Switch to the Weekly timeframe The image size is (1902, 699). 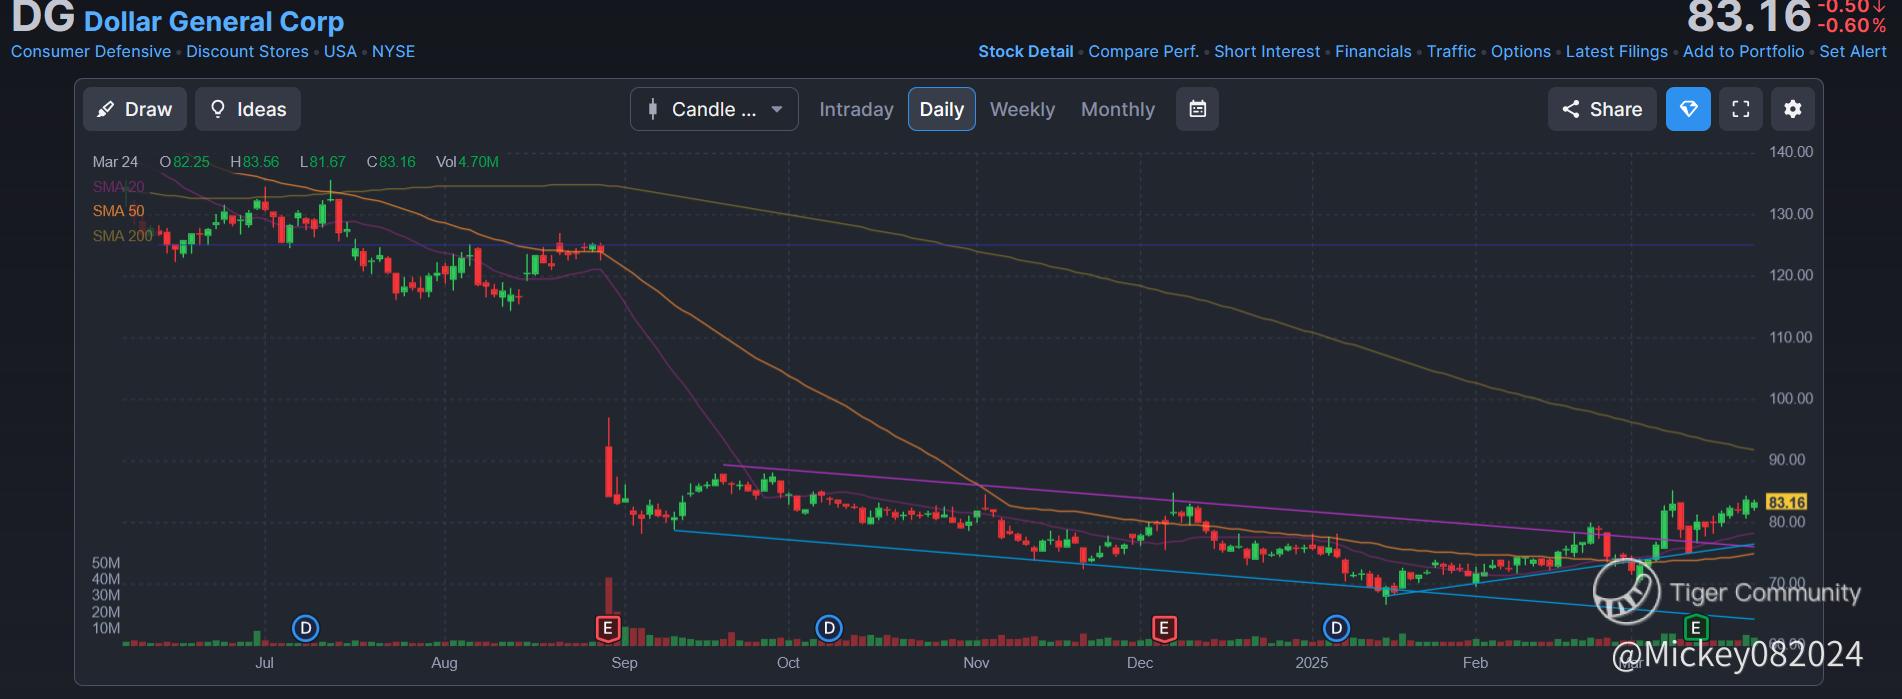[x=1022, y=109]
